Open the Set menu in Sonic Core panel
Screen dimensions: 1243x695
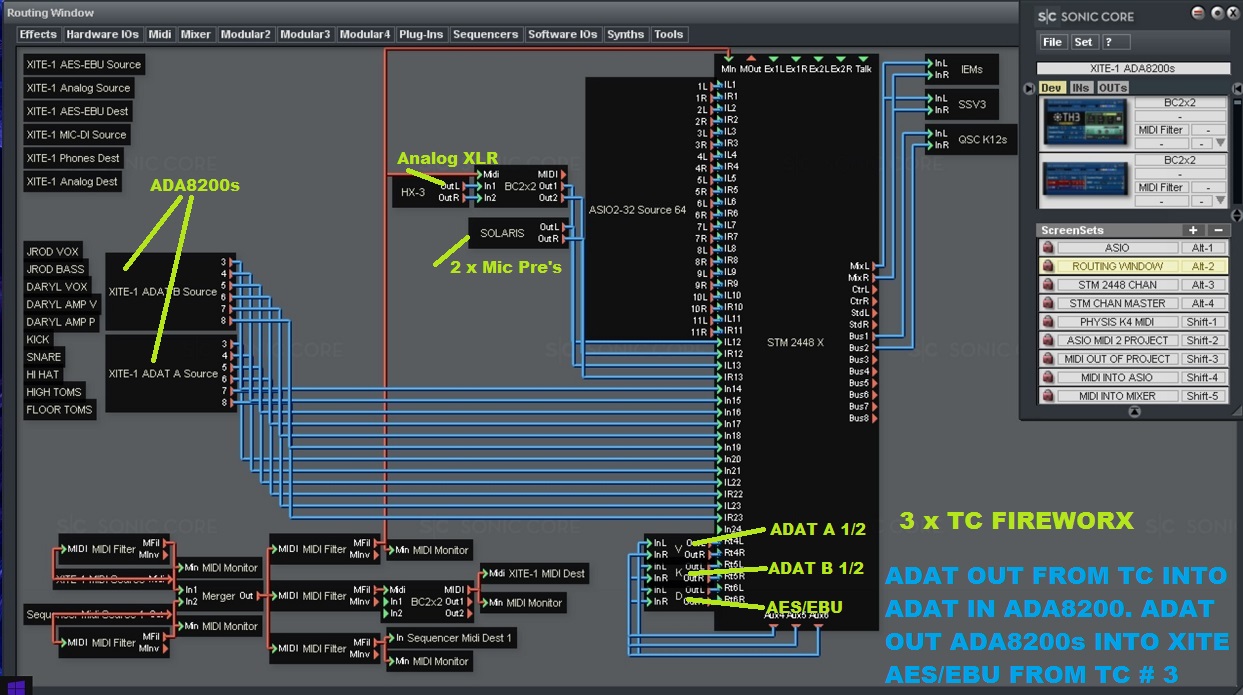click(1084, 42)
